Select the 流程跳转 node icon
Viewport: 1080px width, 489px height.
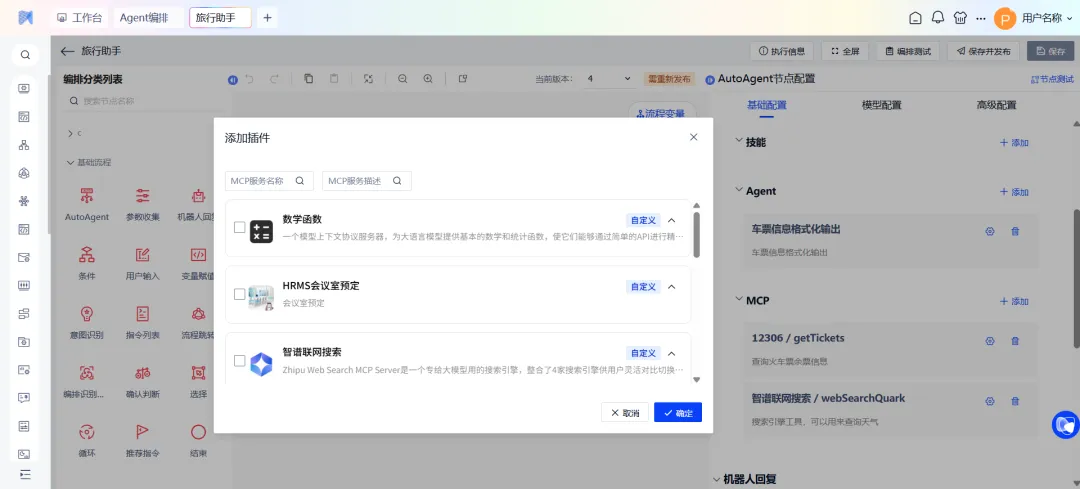(x=198, y=314)
